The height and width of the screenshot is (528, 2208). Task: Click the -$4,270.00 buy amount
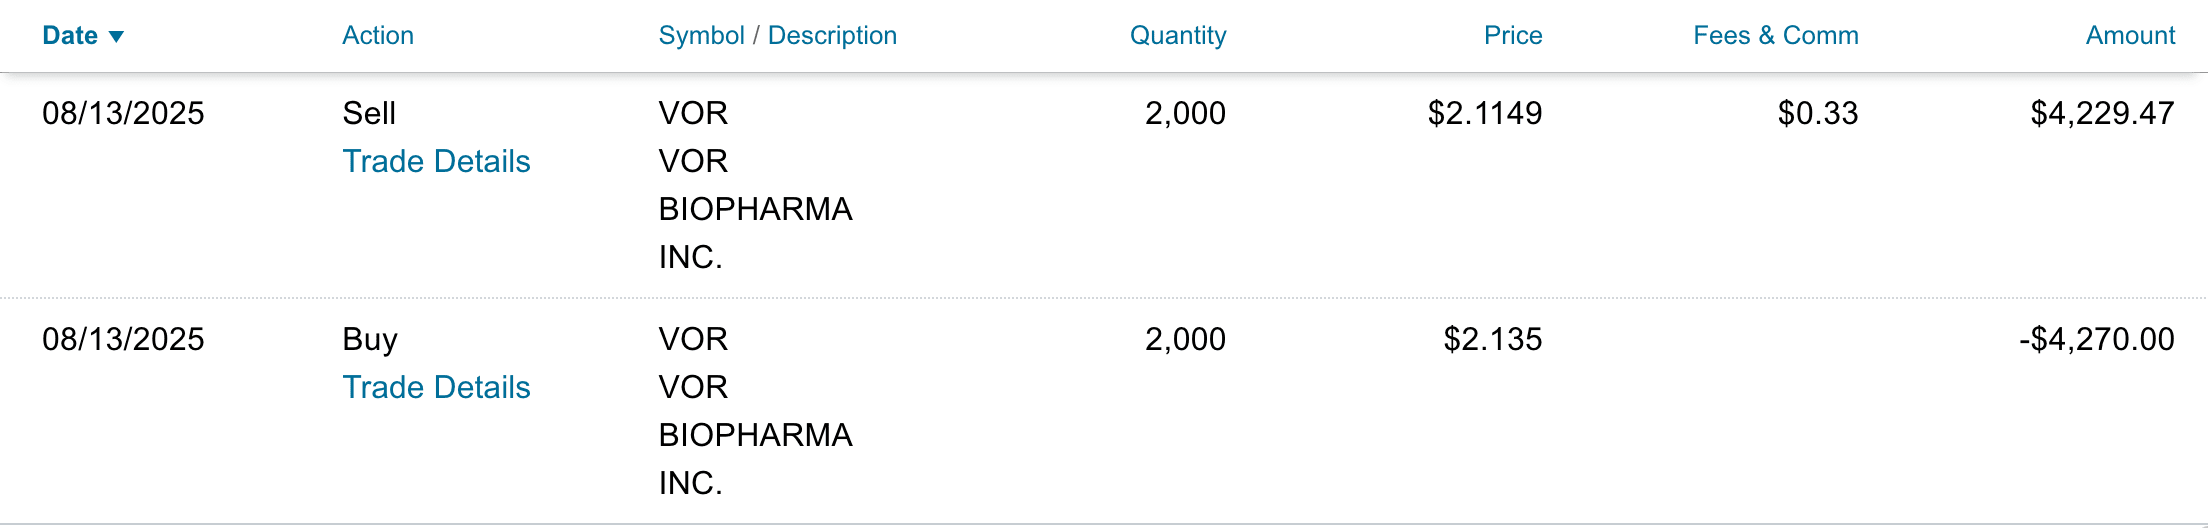tap(2096, 339)
